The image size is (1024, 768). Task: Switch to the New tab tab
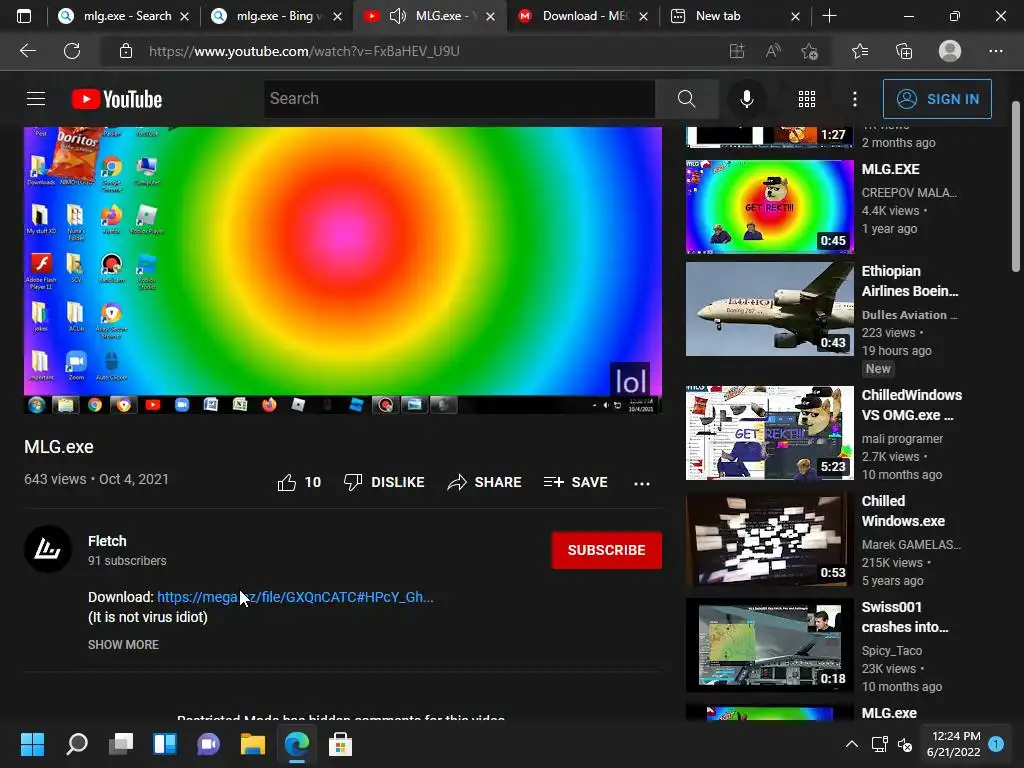pos(735,16)
